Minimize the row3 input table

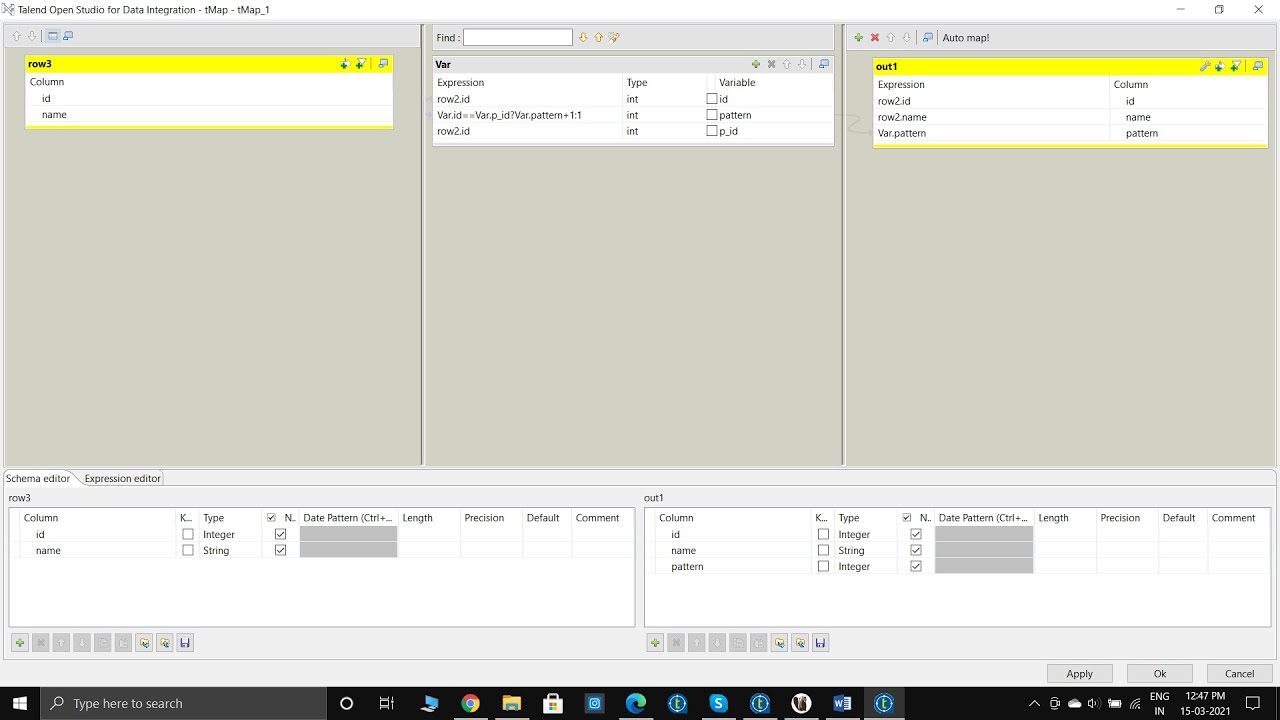click(383, 64)
